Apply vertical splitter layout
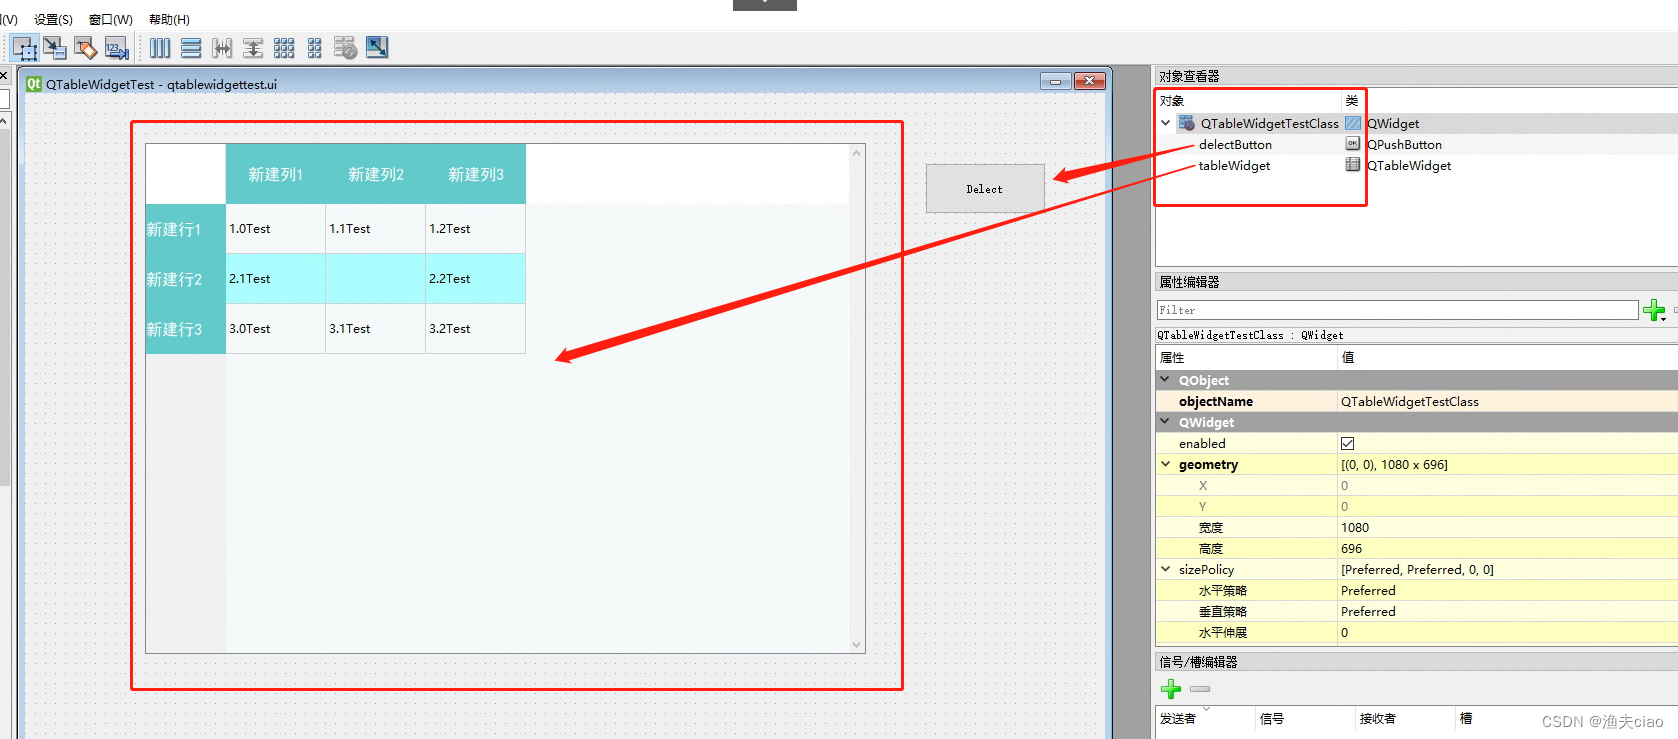This screenshot has height=739, width=1678. [253, 48]
